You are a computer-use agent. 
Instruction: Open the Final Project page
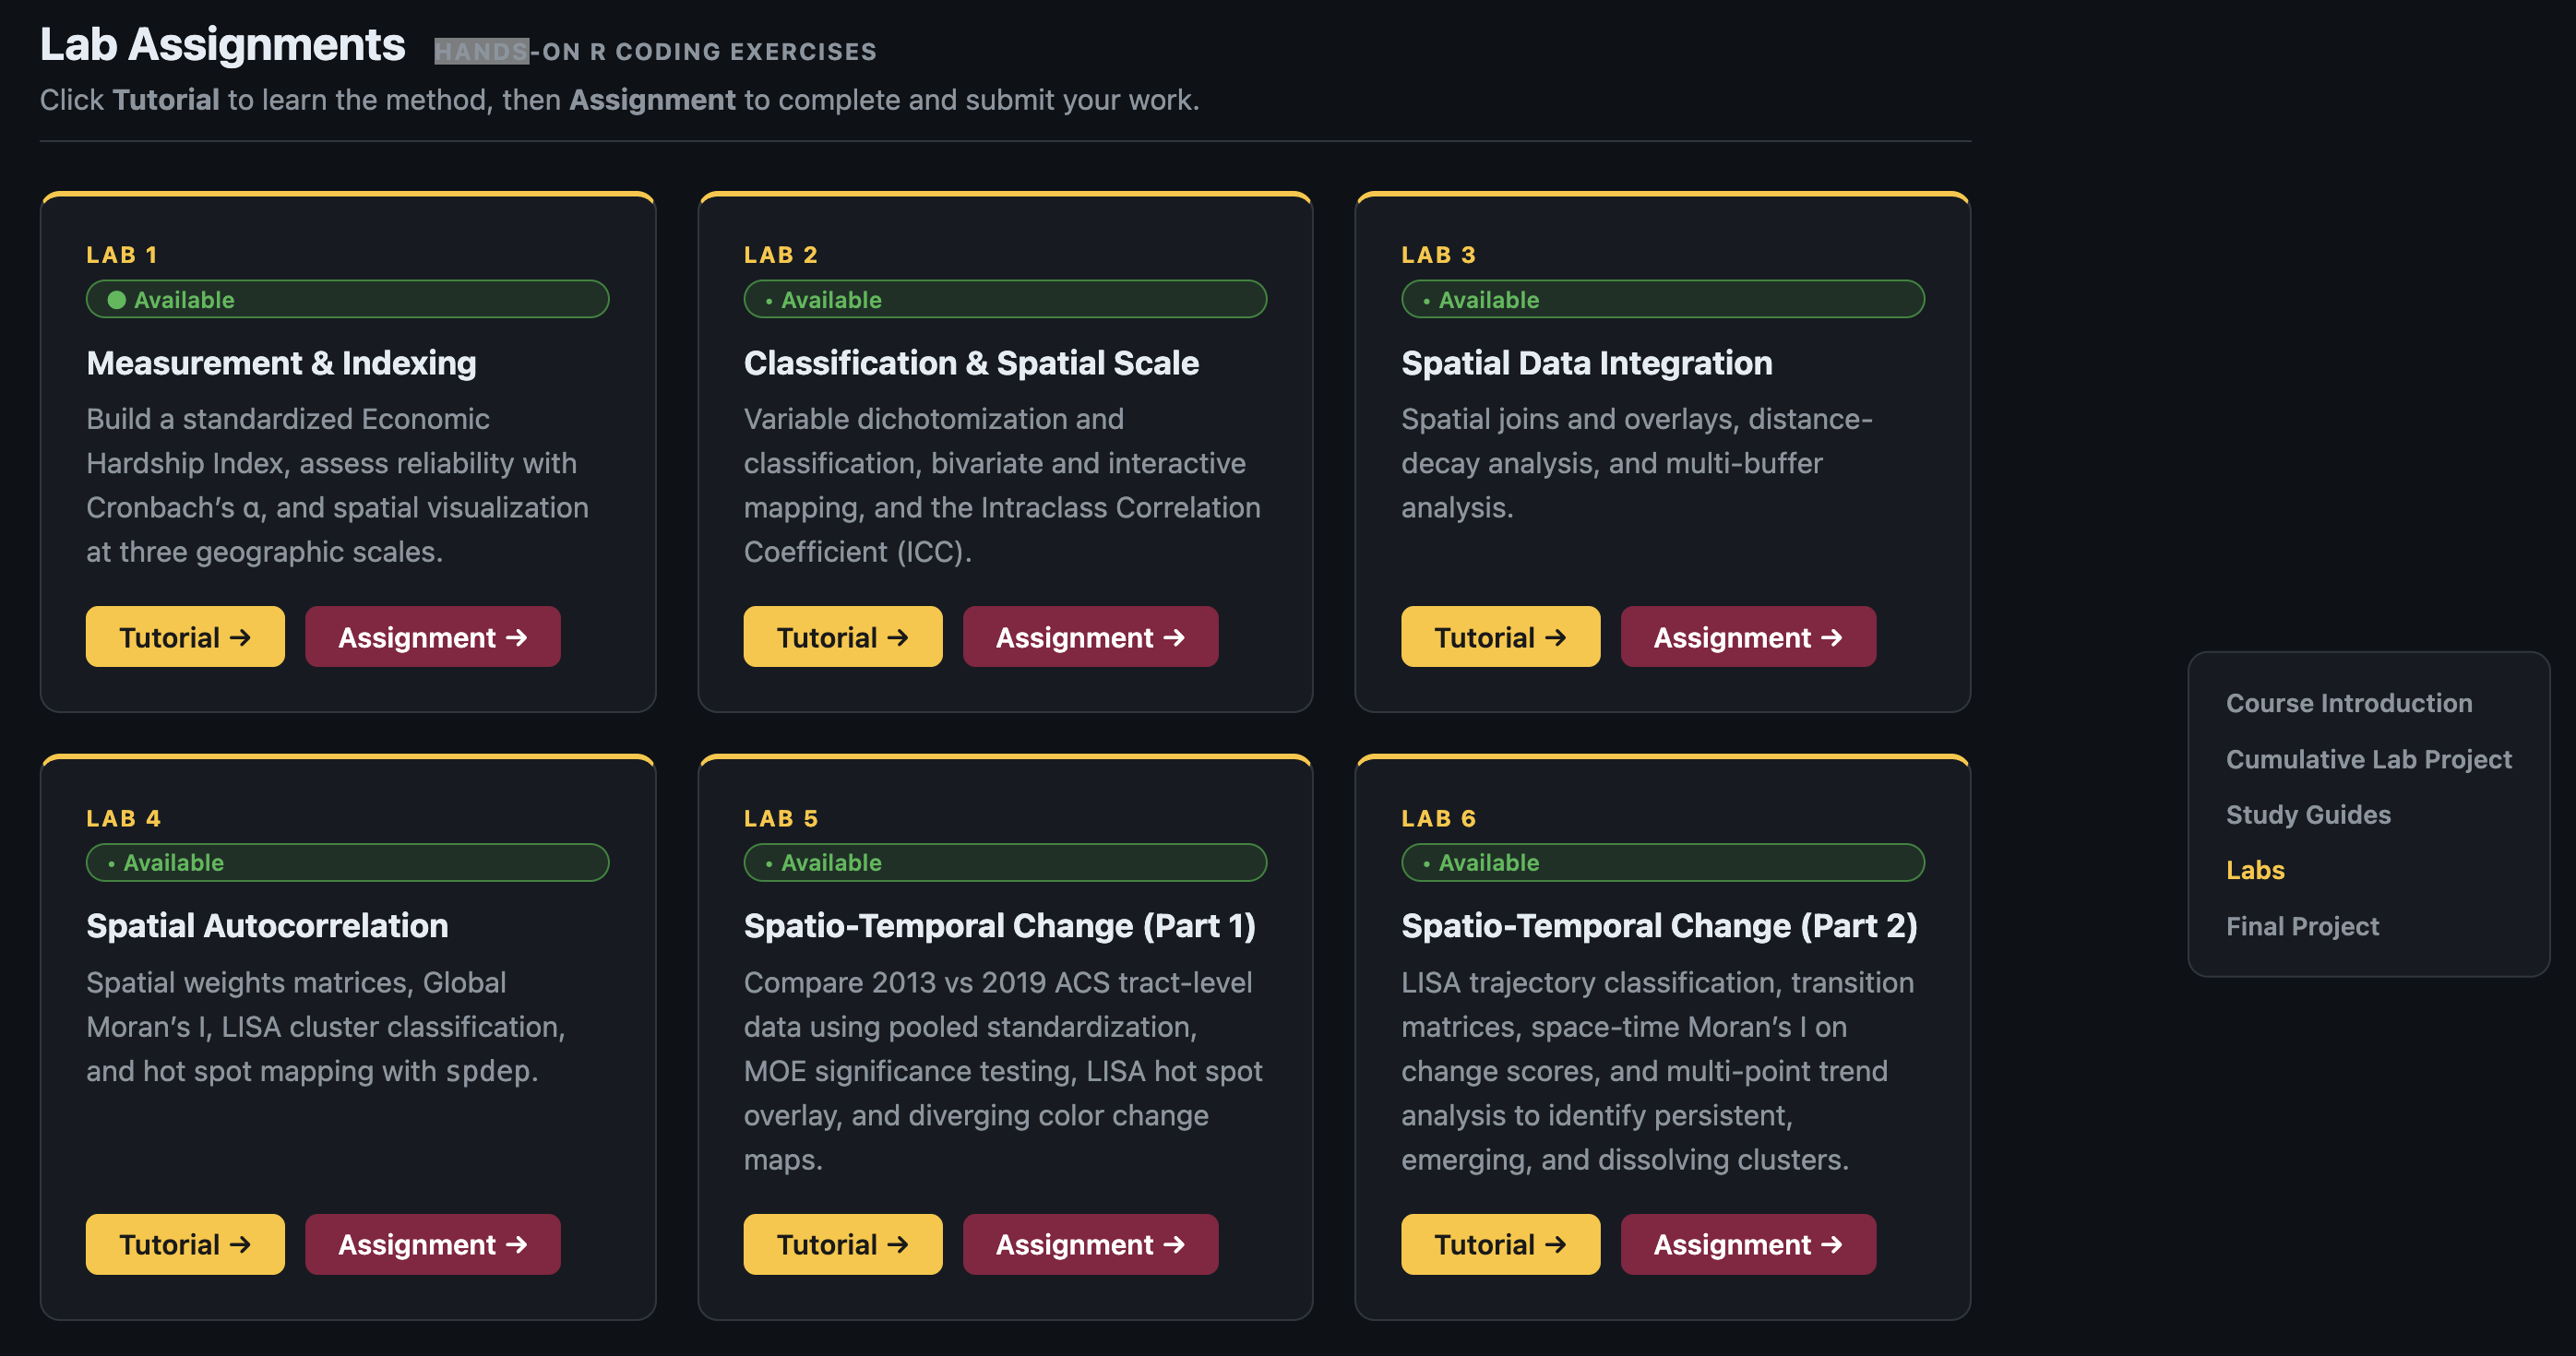coord(2302,926)
